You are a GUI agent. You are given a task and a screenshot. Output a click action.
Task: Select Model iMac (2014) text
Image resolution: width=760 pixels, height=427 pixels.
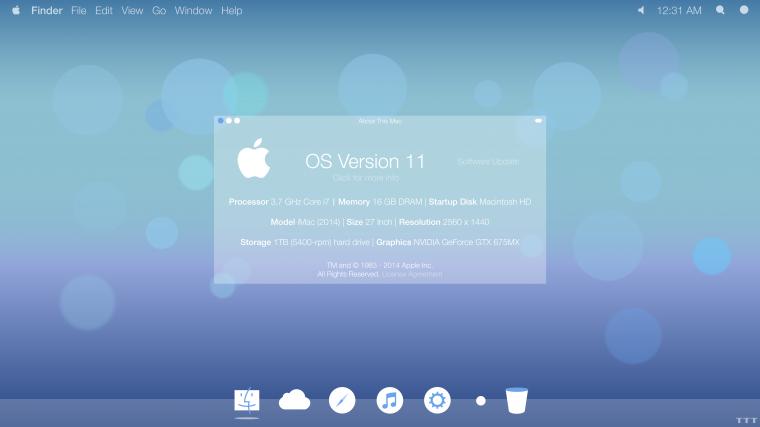[x=305, y=222]
